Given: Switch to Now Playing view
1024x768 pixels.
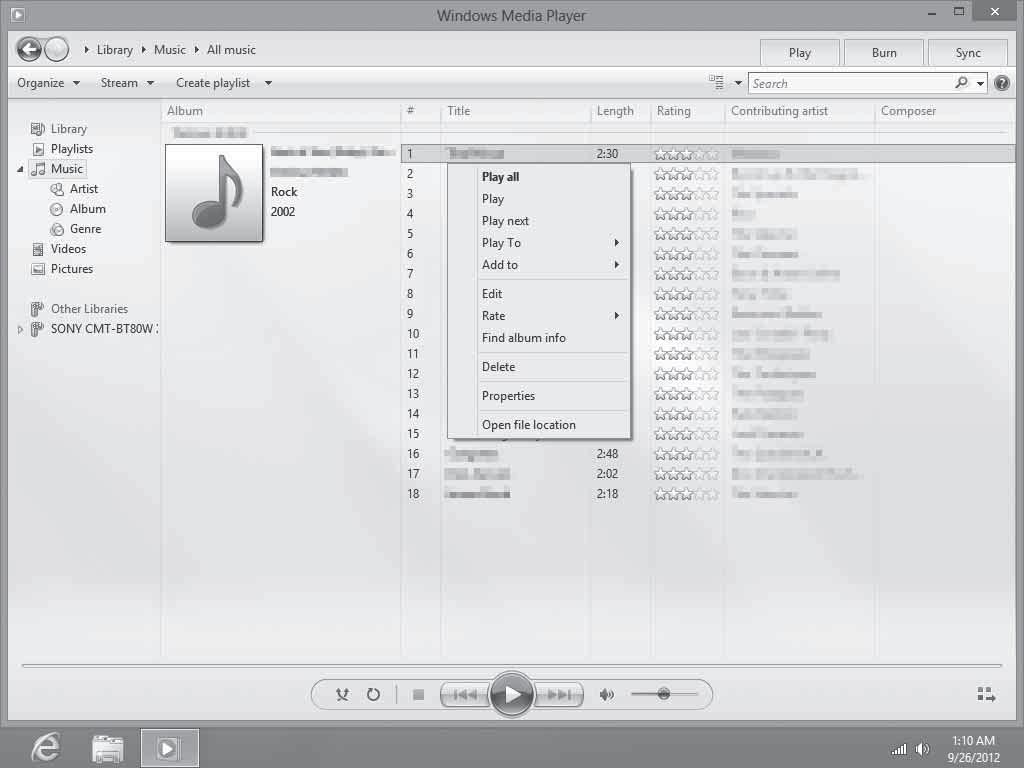Looking at the screenshot, I should pyautogui.click(x=986, y=694).
